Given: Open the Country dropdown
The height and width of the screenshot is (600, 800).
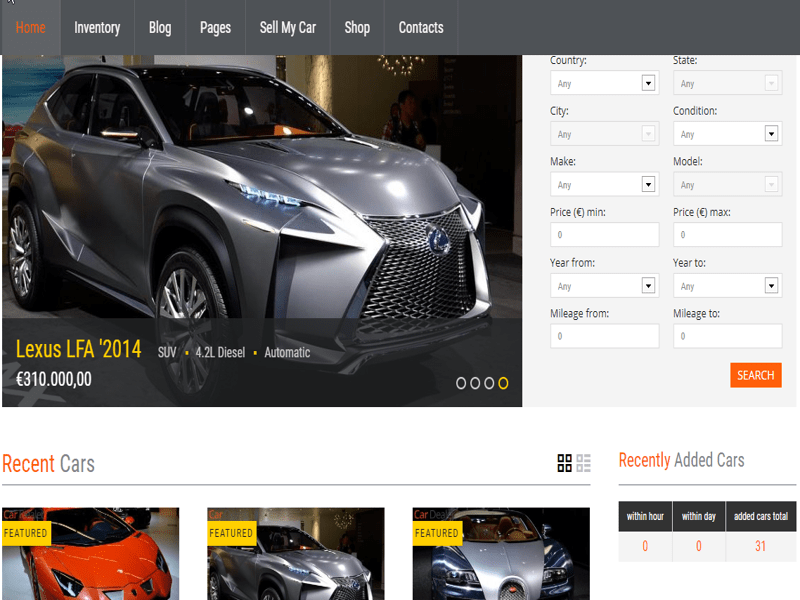Looking at the screenshot, I should tap(604, 84).
